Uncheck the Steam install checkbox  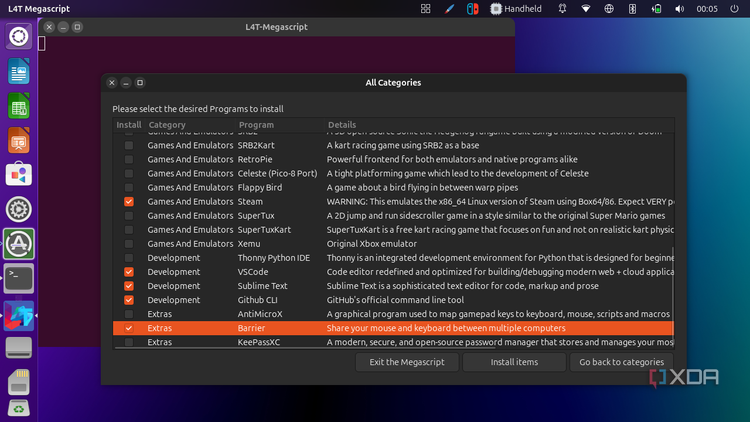tap(129, 201)
